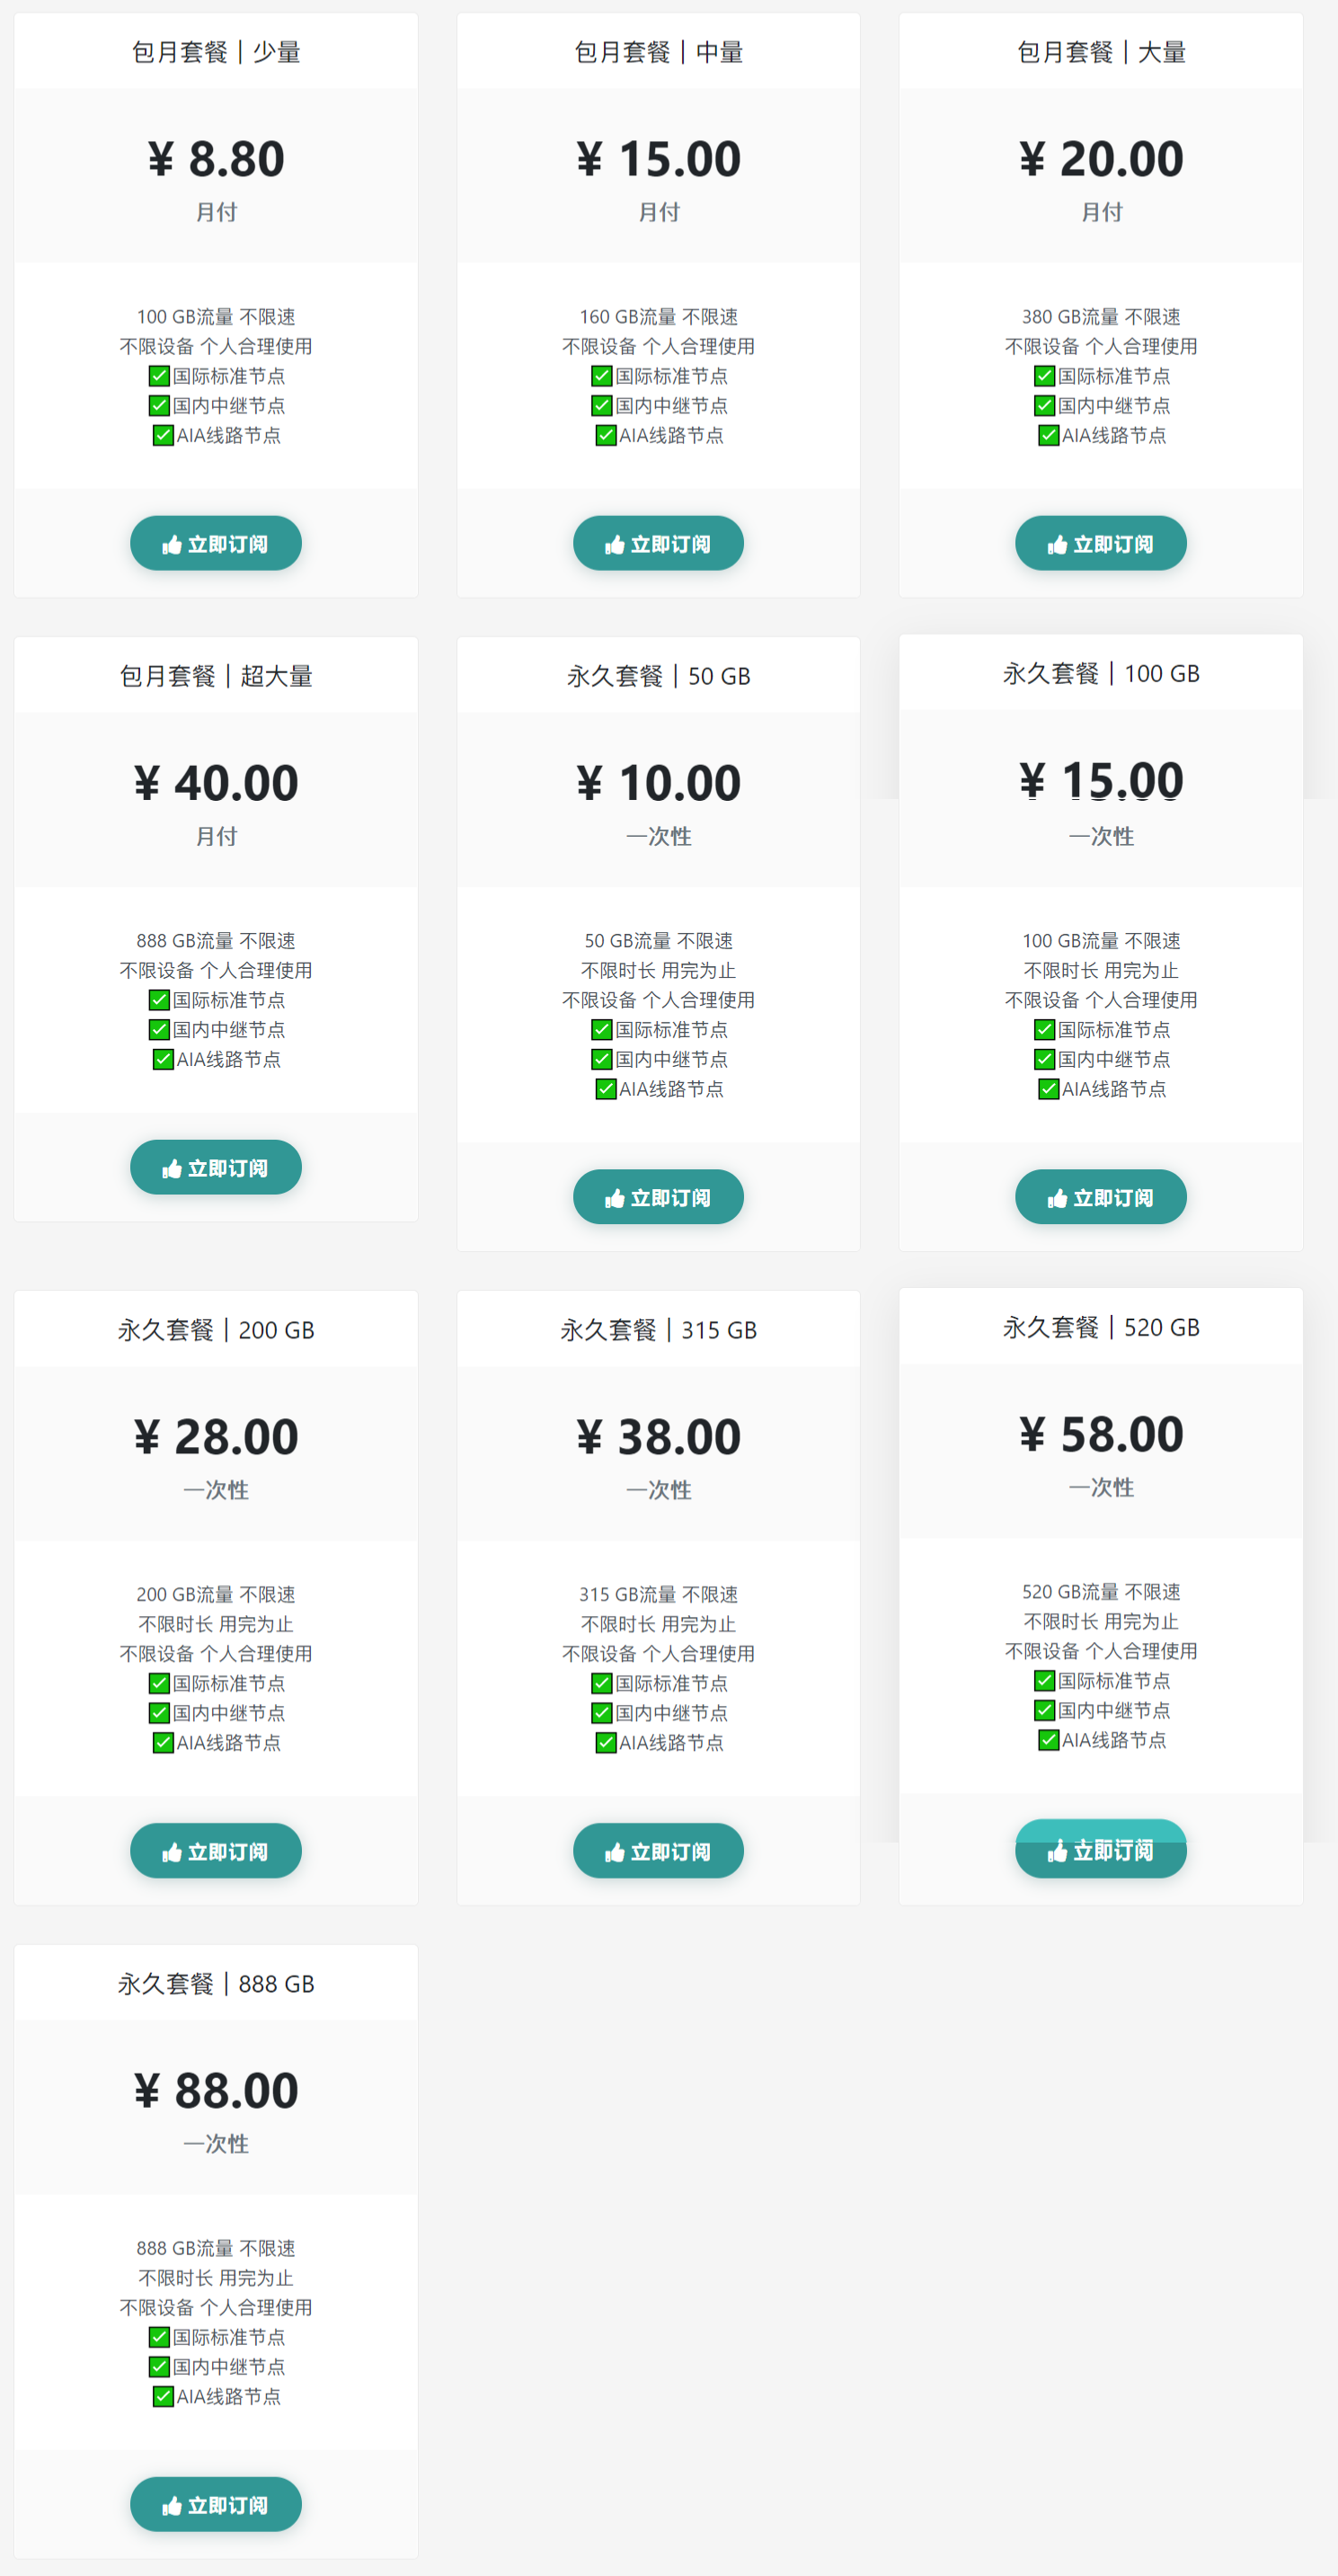The height and width of the screenshot is (2576, 1338).
Task: Click 国际标准节点 checkmark in 少量 plan
Action: 159,376
